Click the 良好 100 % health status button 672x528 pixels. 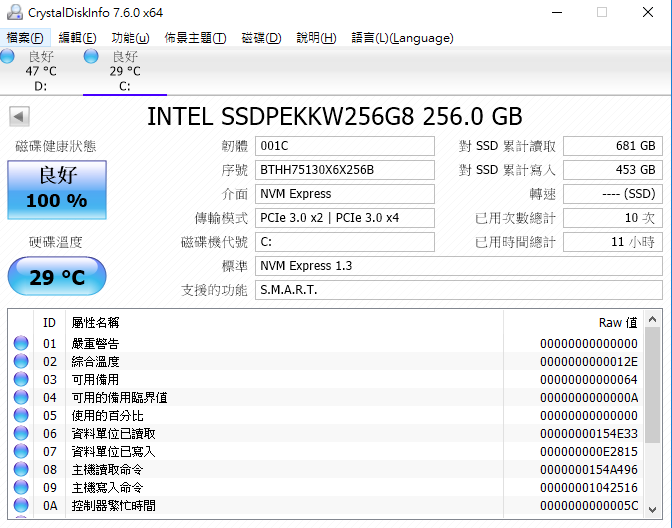(57, 190)
